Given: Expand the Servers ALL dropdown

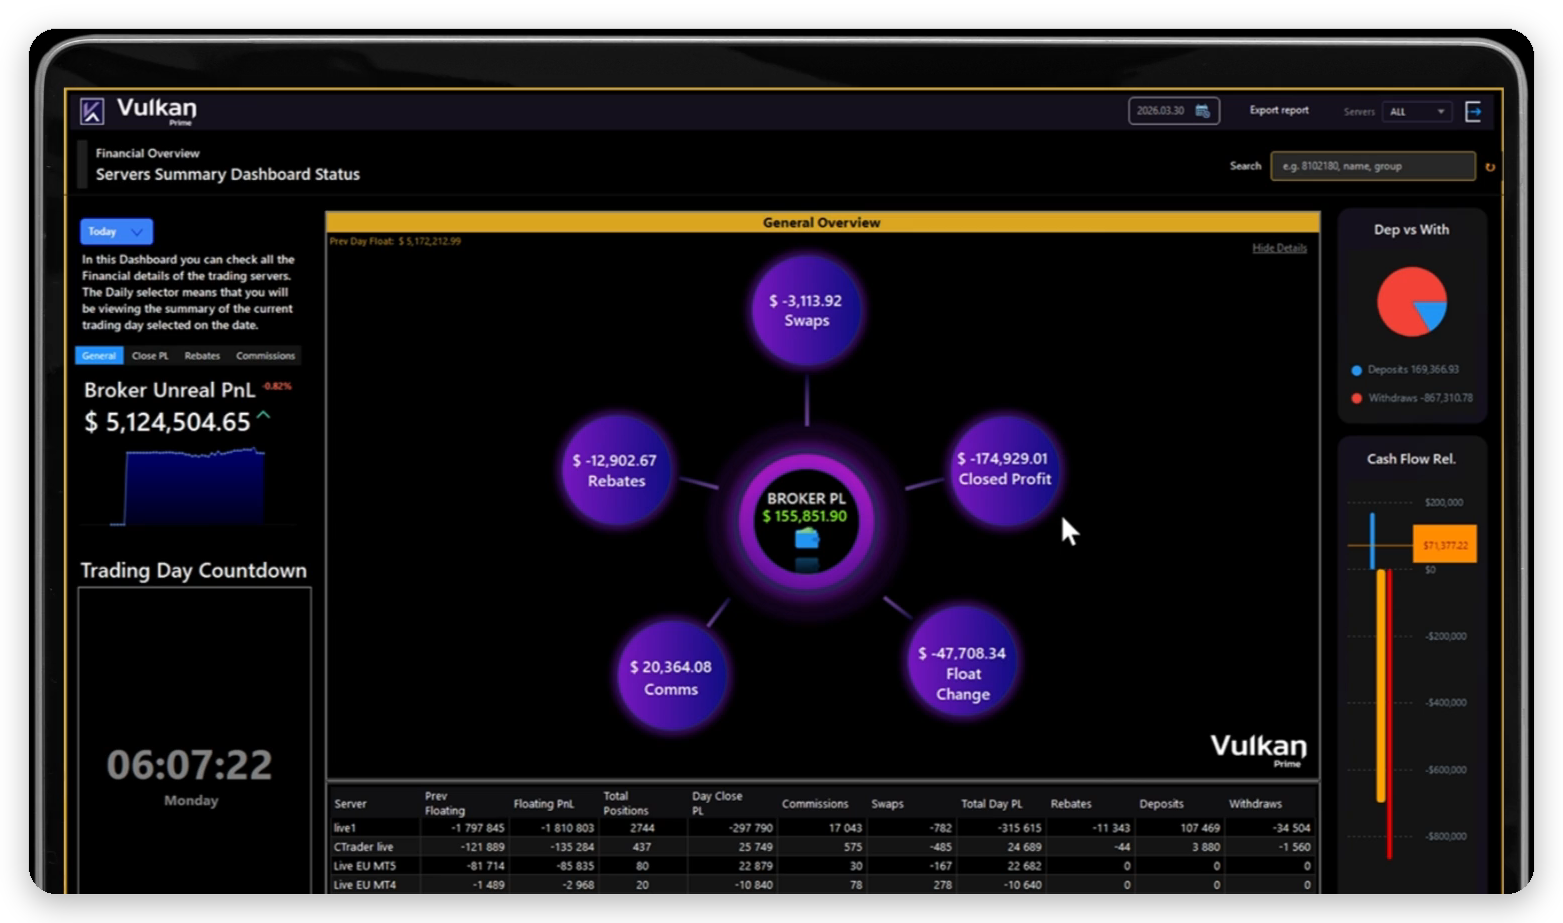Looking at the screenshot, I should coord(1417,112).
